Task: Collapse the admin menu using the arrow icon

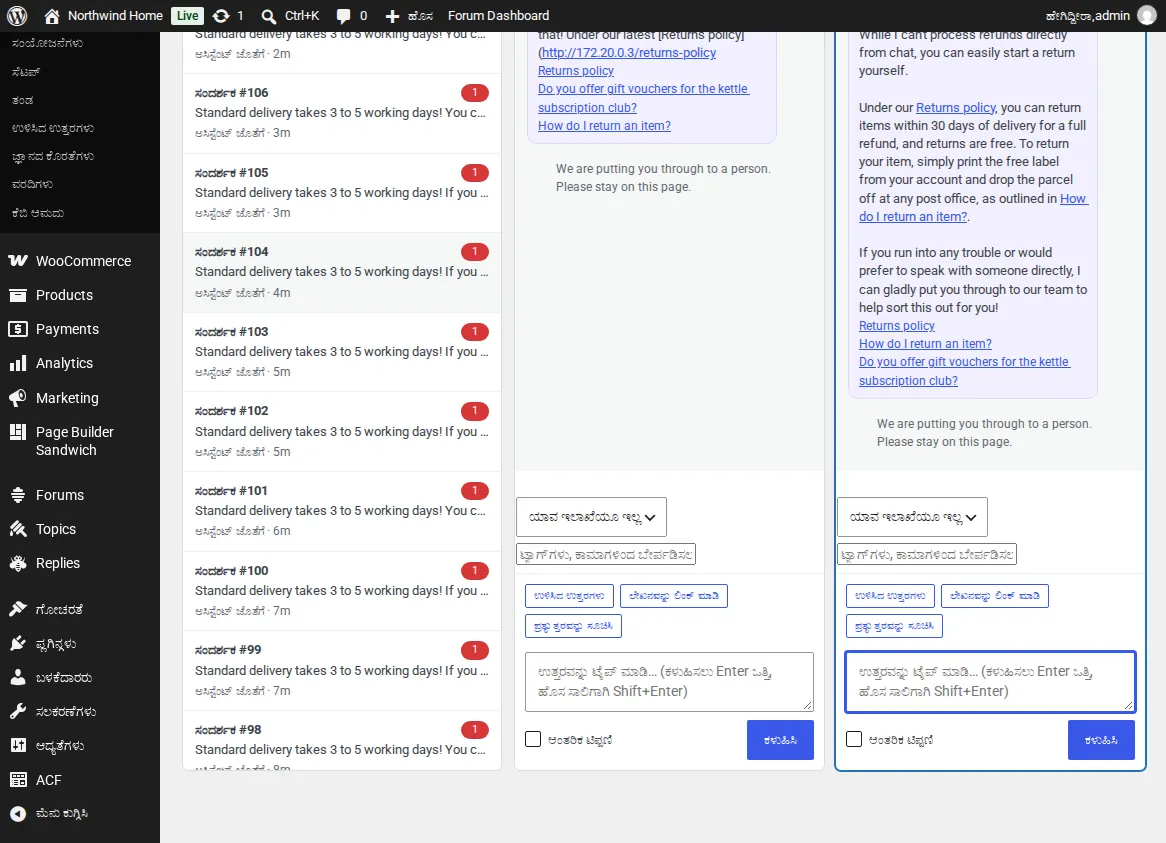Action: point(18,814)
